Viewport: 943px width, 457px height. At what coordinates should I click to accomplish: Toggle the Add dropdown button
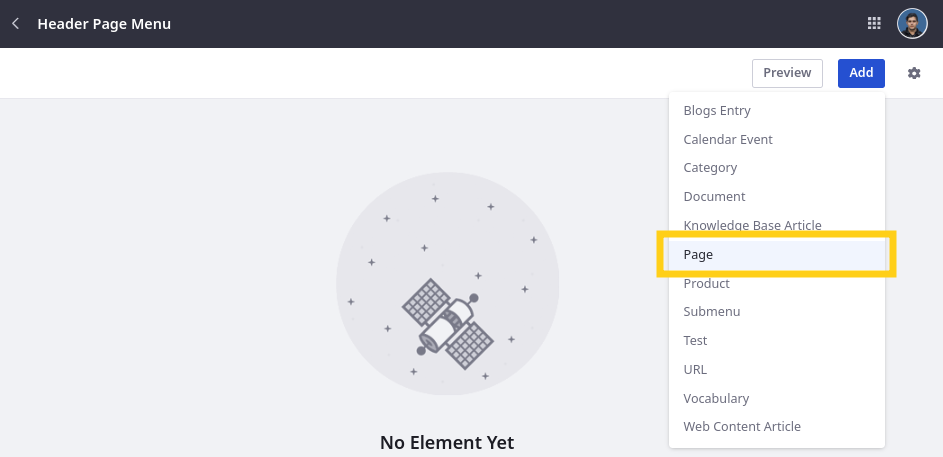tap(861, 73)
